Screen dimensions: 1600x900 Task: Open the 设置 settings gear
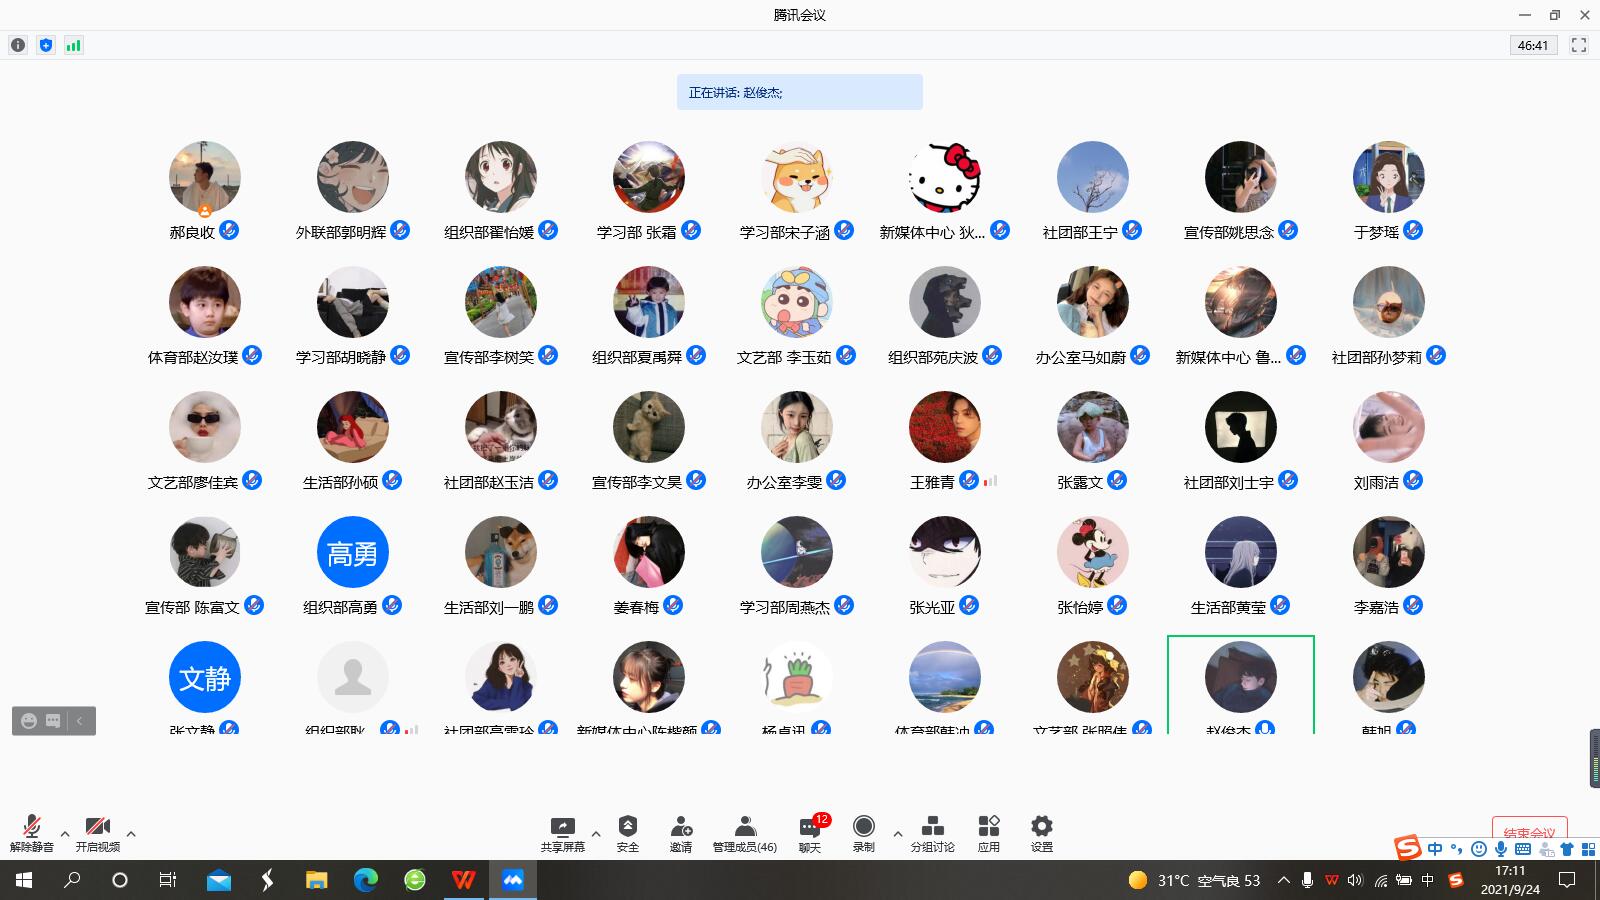[1042, 833]
